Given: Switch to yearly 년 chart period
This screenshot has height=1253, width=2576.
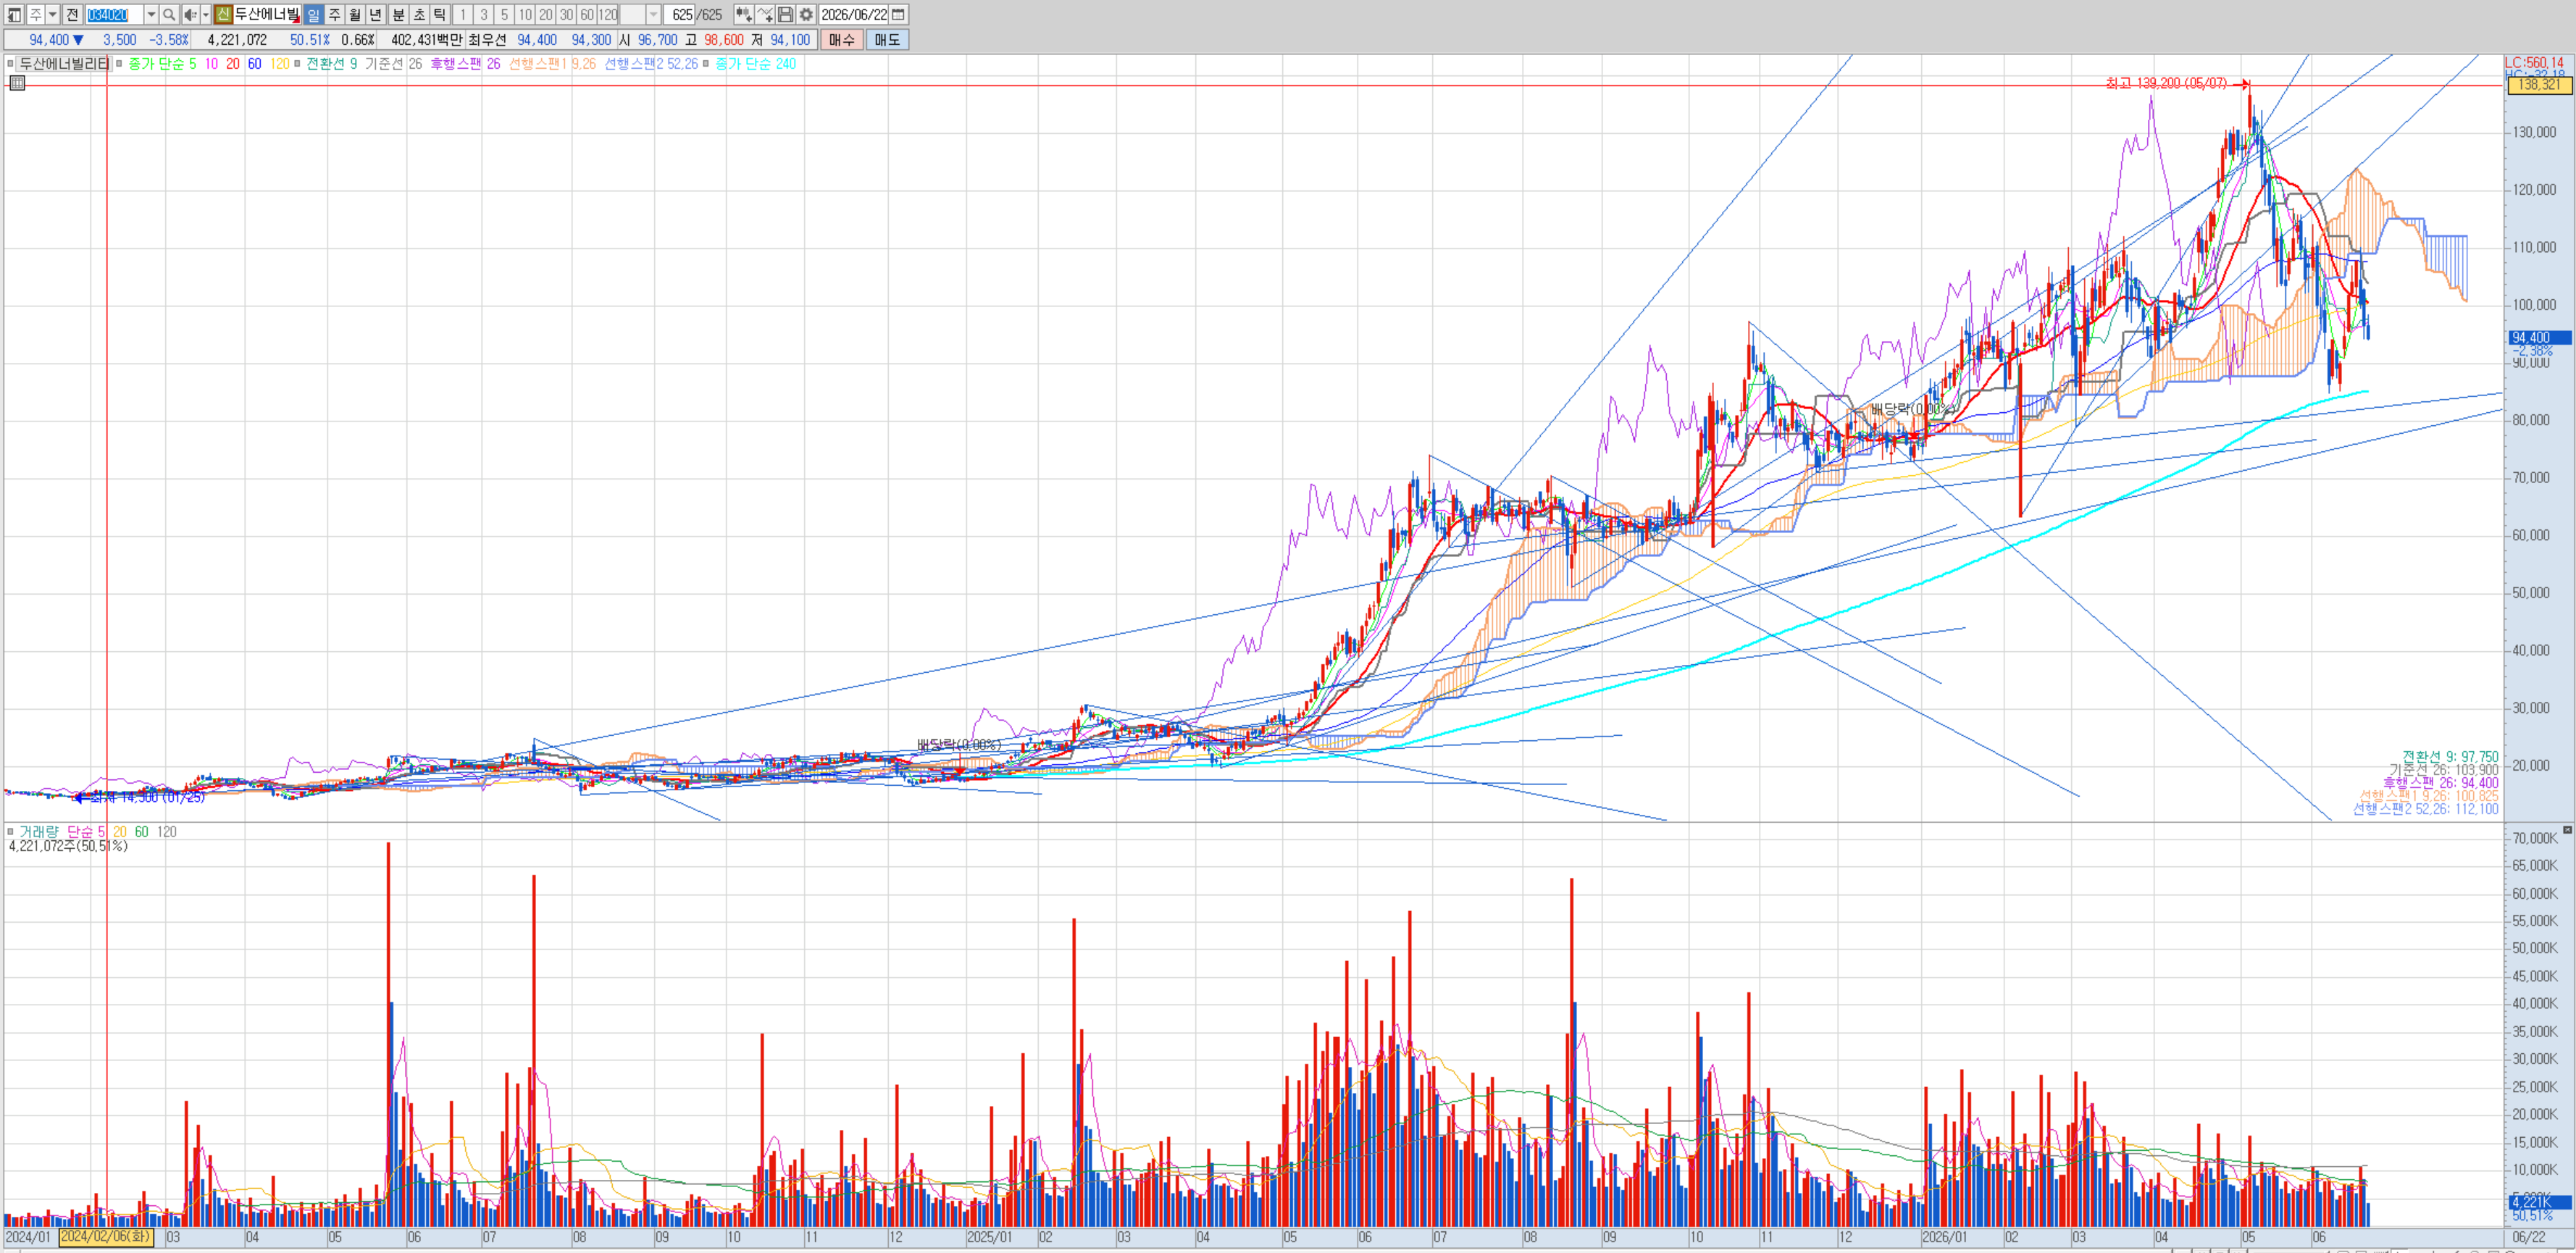Looking at the screenshot, I should pos(375,15).
